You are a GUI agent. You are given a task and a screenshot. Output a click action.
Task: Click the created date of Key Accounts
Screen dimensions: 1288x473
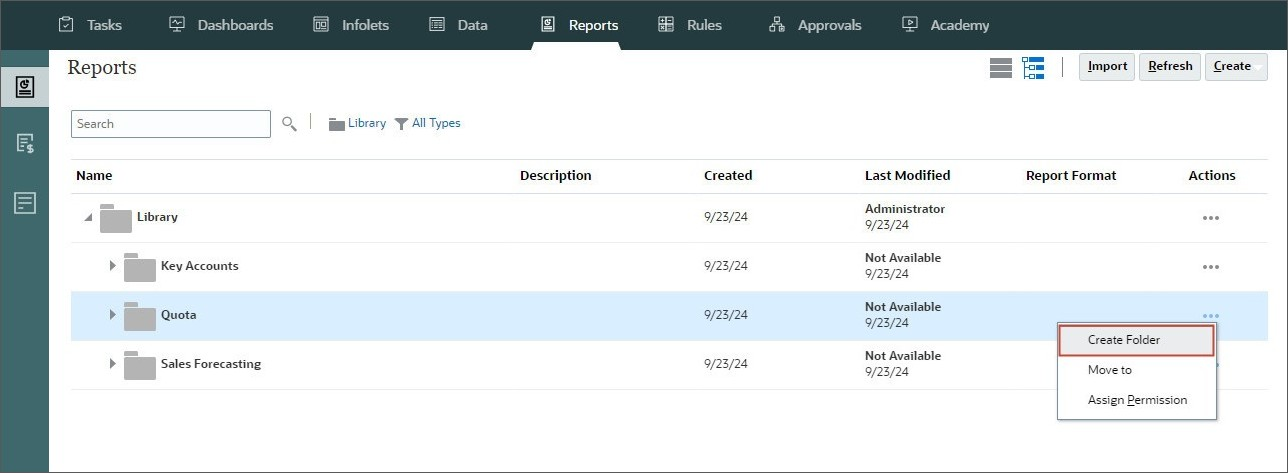click(726, 266)
